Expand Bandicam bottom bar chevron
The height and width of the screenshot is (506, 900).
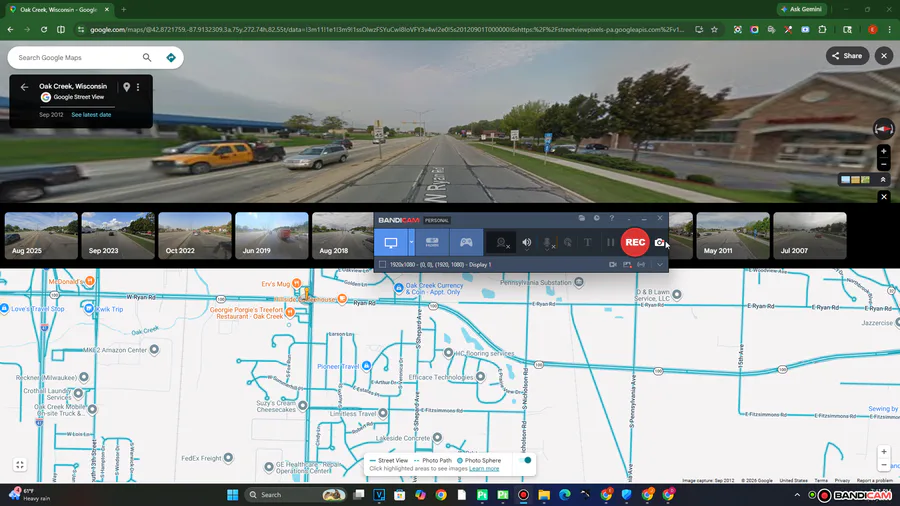[x=660, y=264]
